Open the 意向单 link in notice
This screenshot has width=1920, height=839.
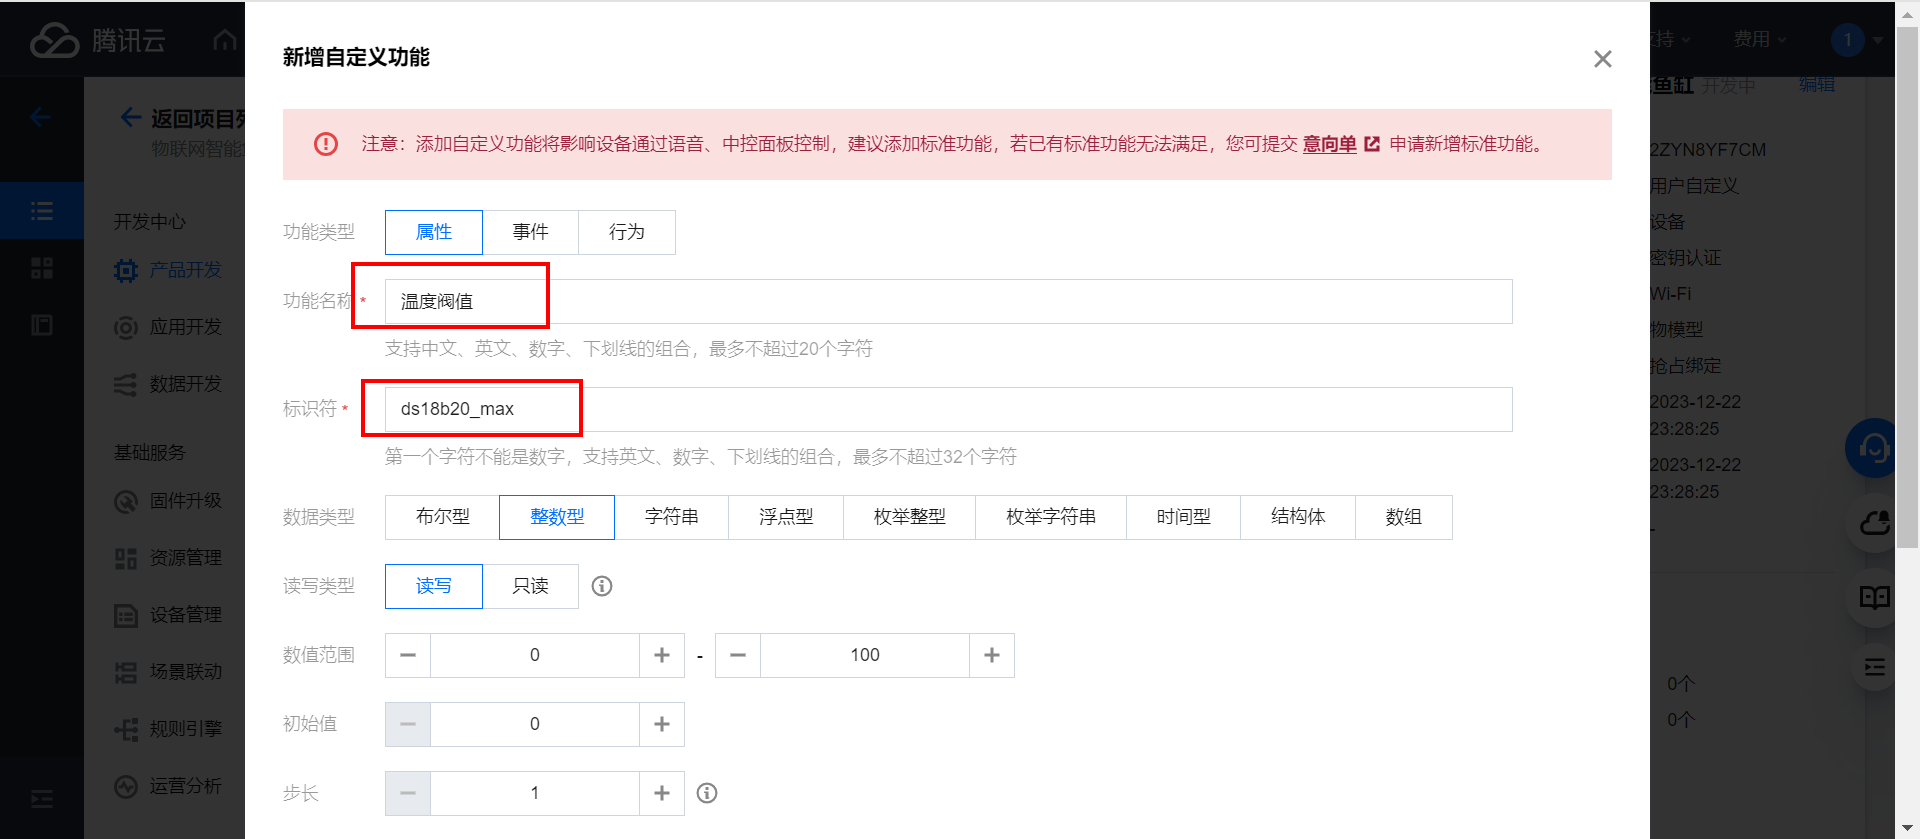coord(1329,144)
